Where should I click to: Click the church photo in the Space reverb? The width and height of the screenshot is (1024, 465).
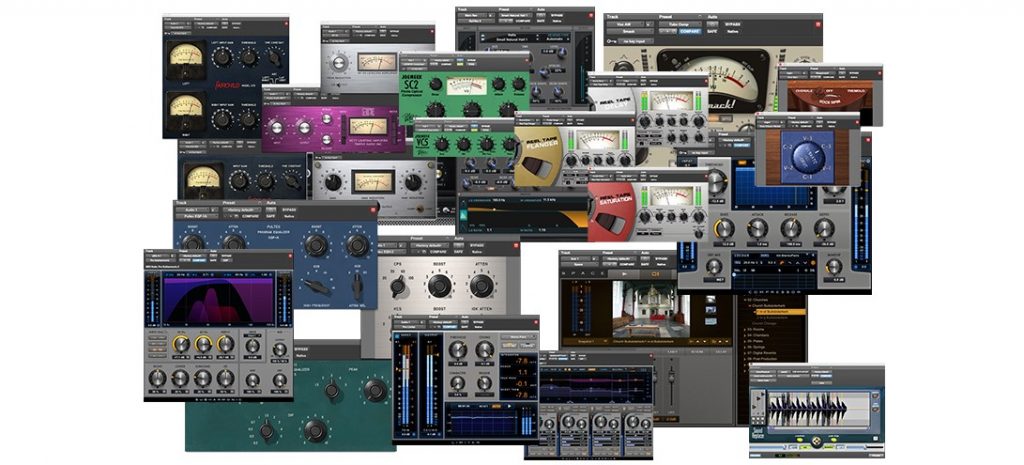click(x=653, y=310)
